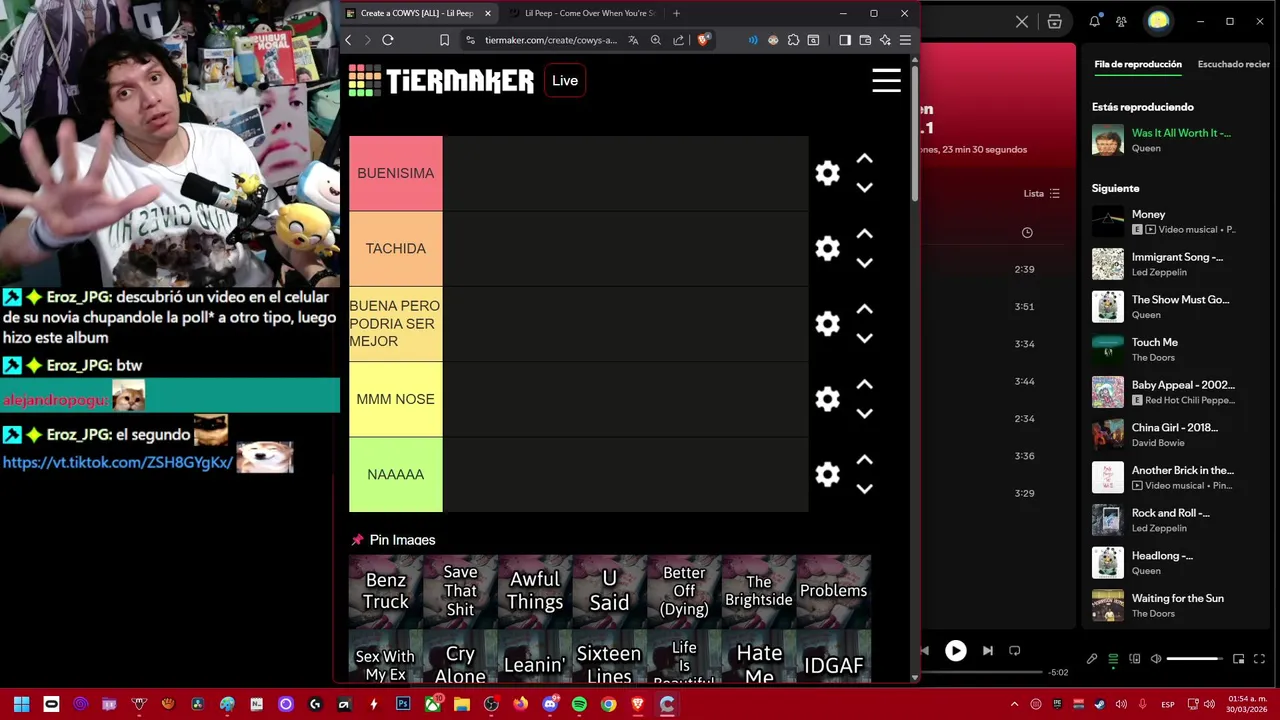Screen dimensions: 1280x720
Task: Open settings gear for NAAAAA tier
Action: 827,474
